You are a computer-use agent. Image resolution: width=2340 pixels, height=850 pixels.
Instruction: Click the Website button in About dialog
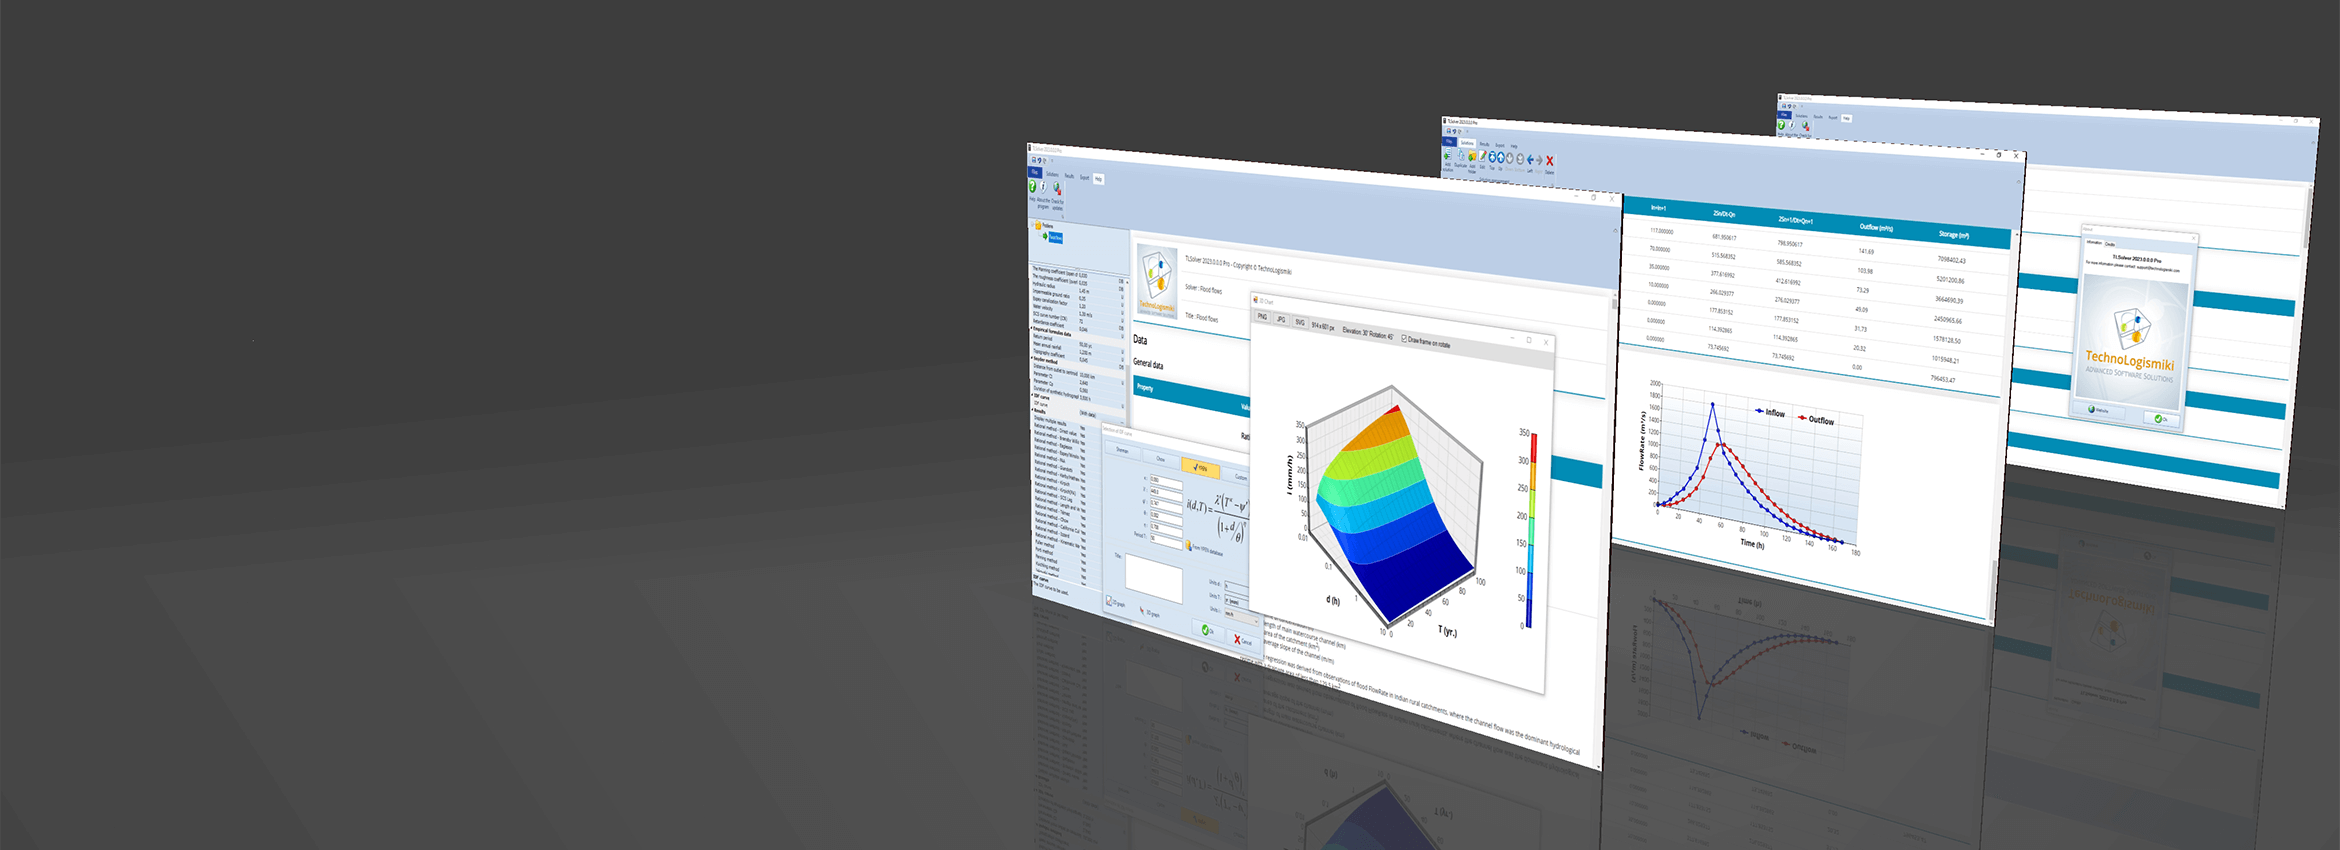point(2098,410)
